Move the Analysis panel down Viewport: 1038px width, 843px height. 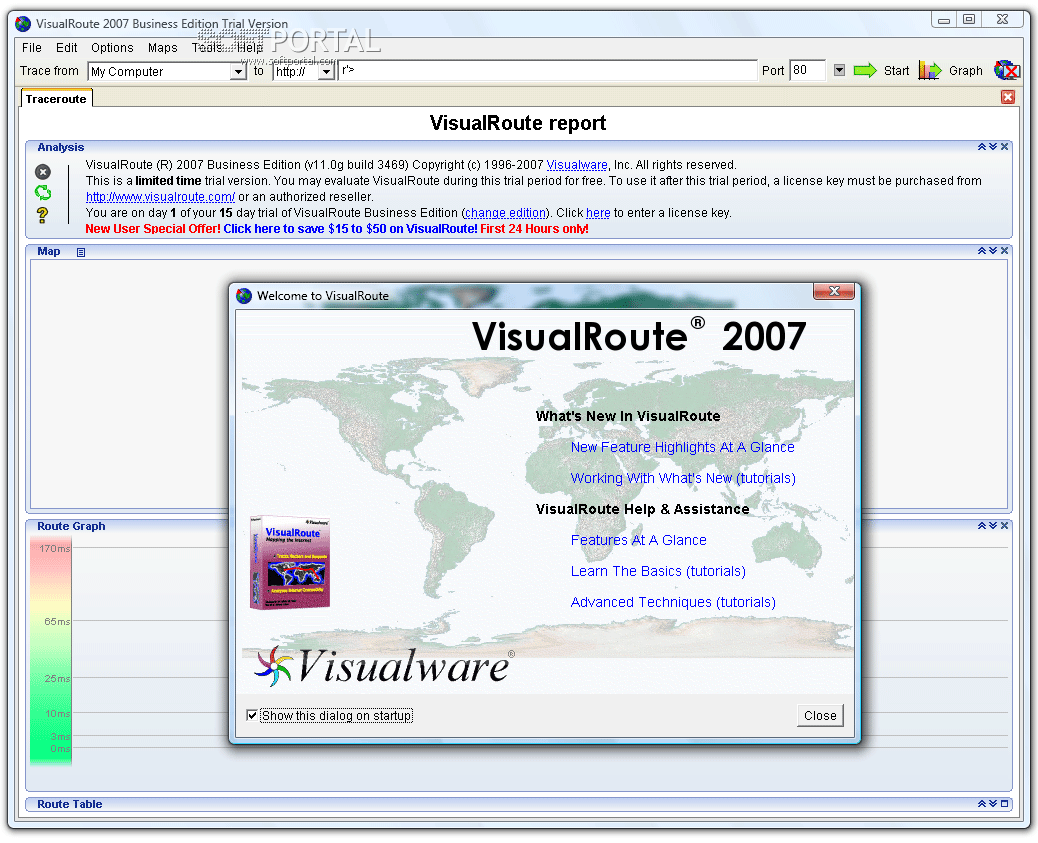click(993, 147)
